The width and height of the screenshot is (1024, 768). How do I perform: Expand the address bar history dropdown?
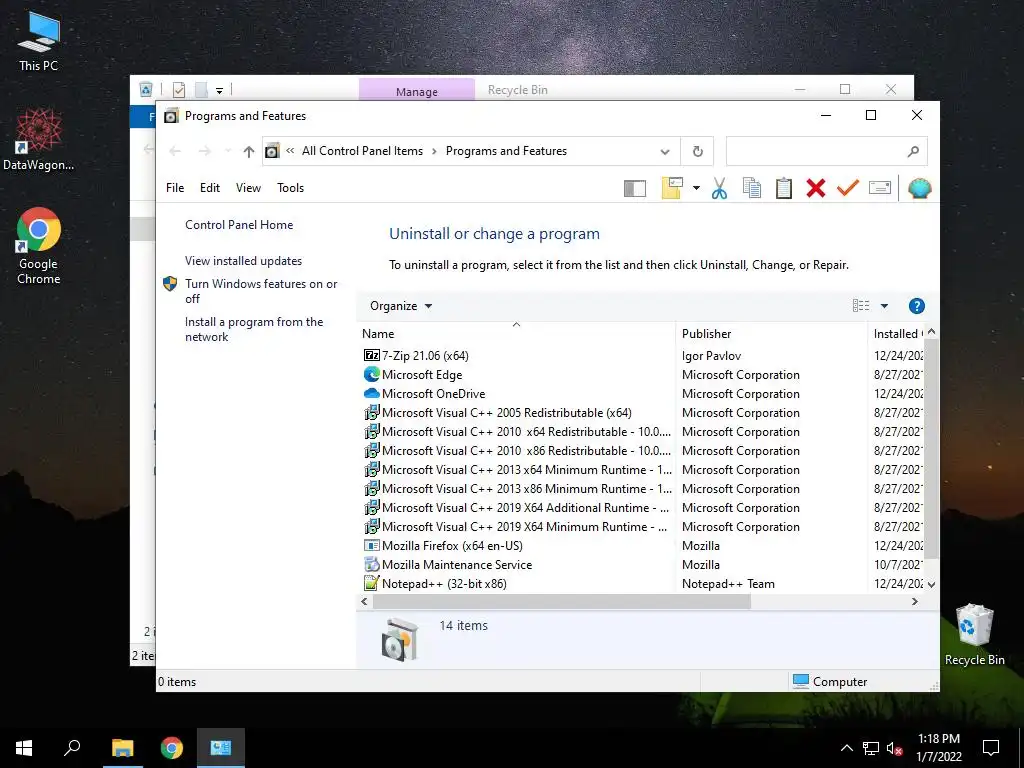pyautogui.click(x=665, y=152)
